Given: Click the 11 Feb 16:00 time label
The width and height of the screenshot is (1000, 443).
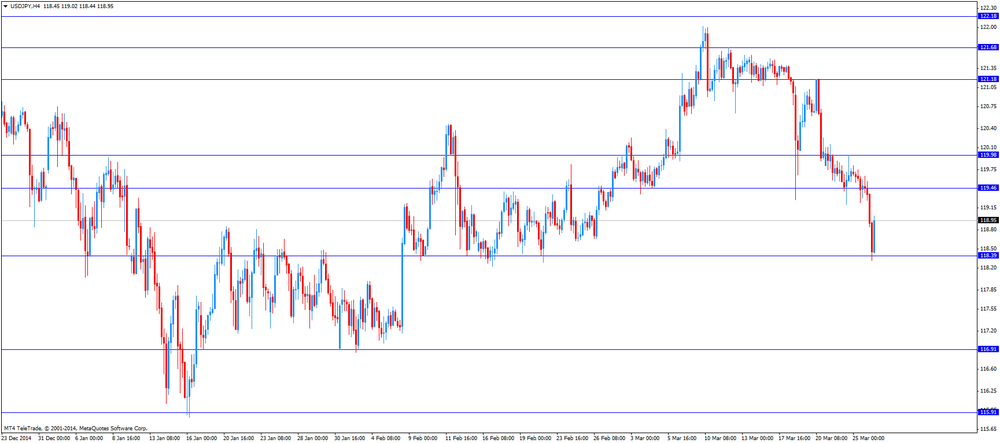Looking at the screenshot, I should click(461, 439).
